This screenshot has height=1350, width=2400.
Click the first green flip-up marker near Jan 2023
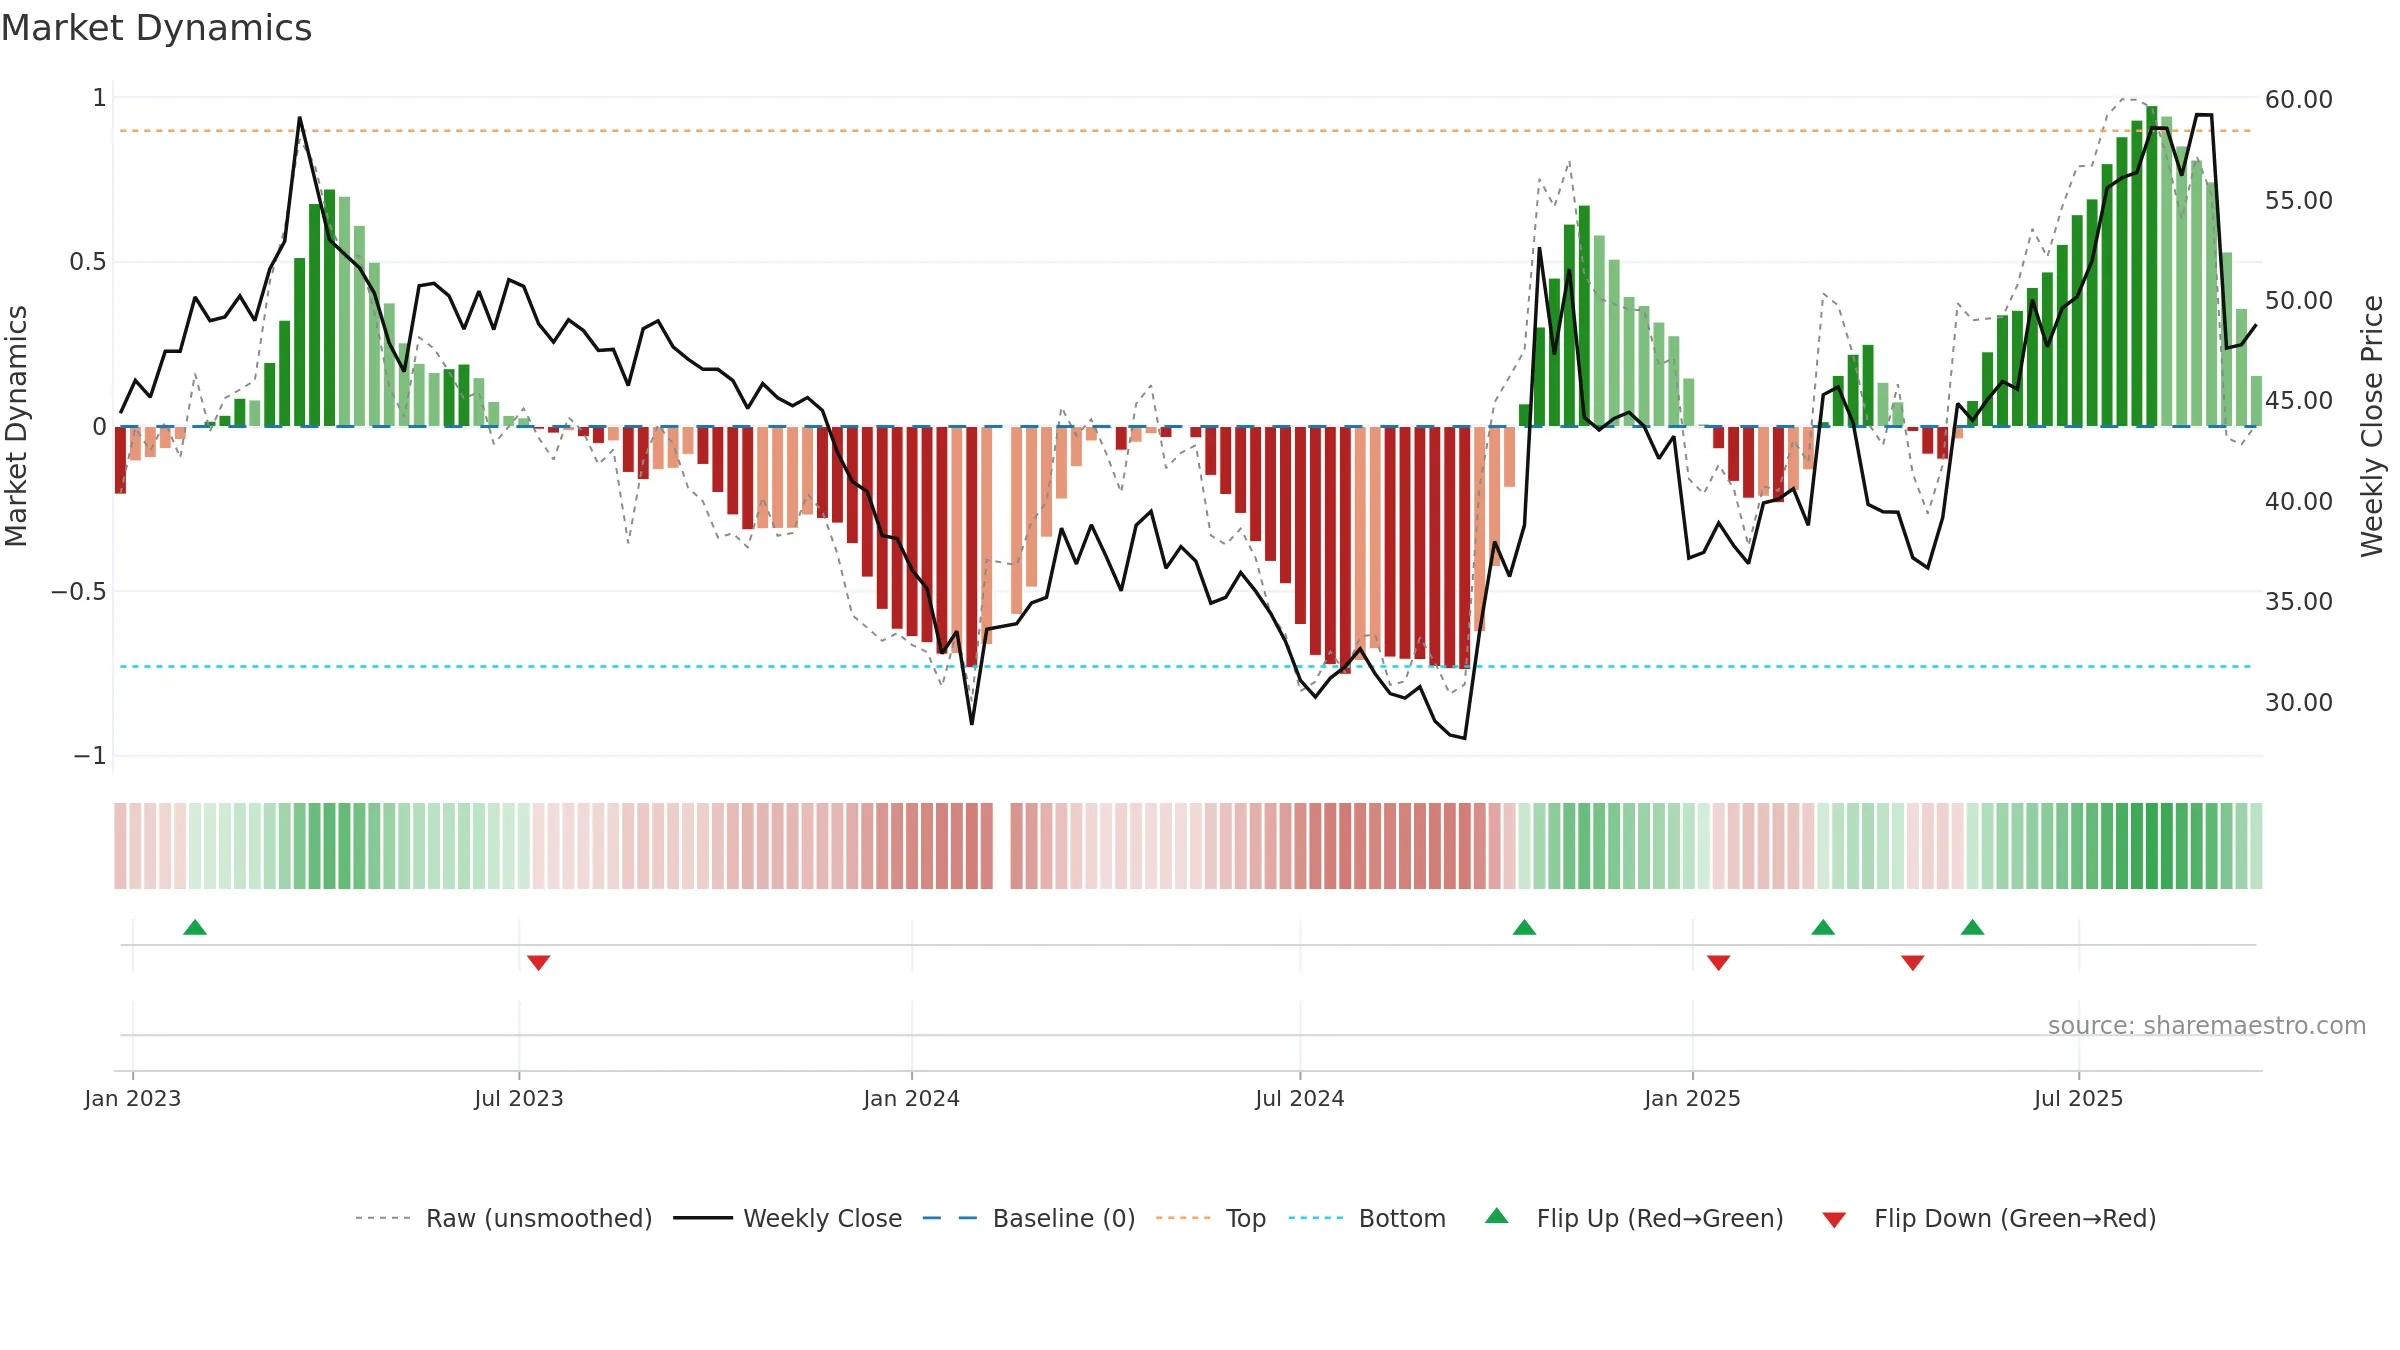click(x=195, y=927)
